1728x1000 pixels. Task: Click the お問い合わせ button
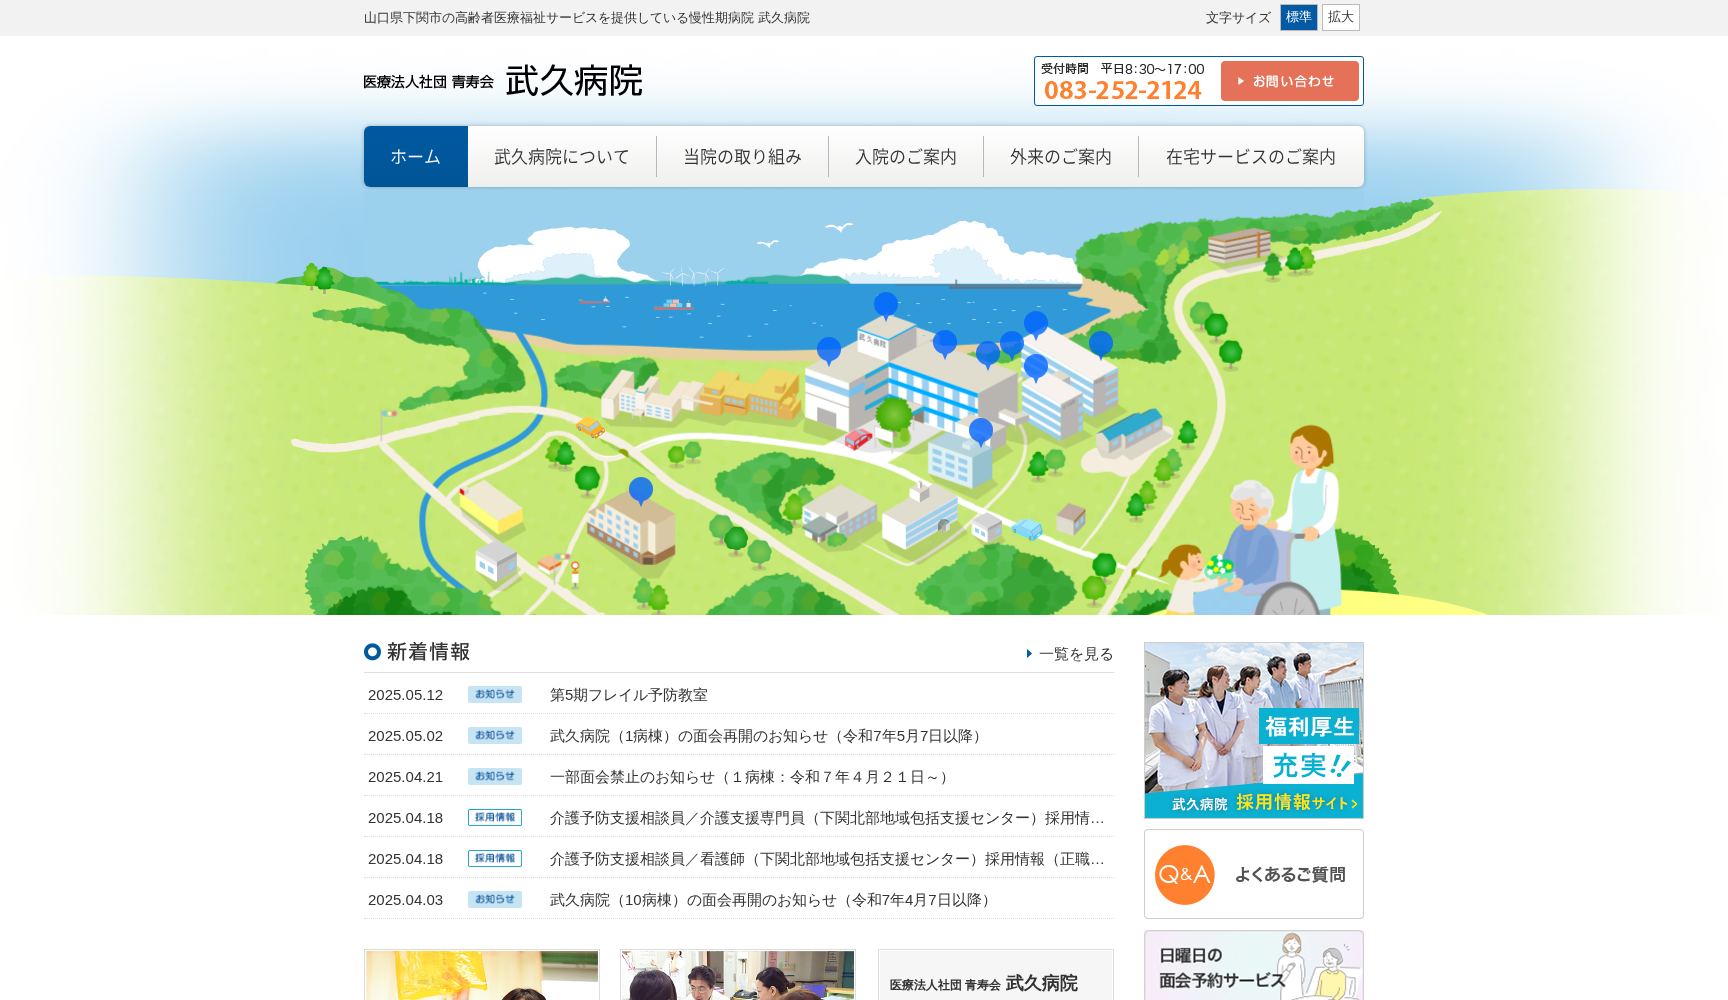[x=1289, y=81]
